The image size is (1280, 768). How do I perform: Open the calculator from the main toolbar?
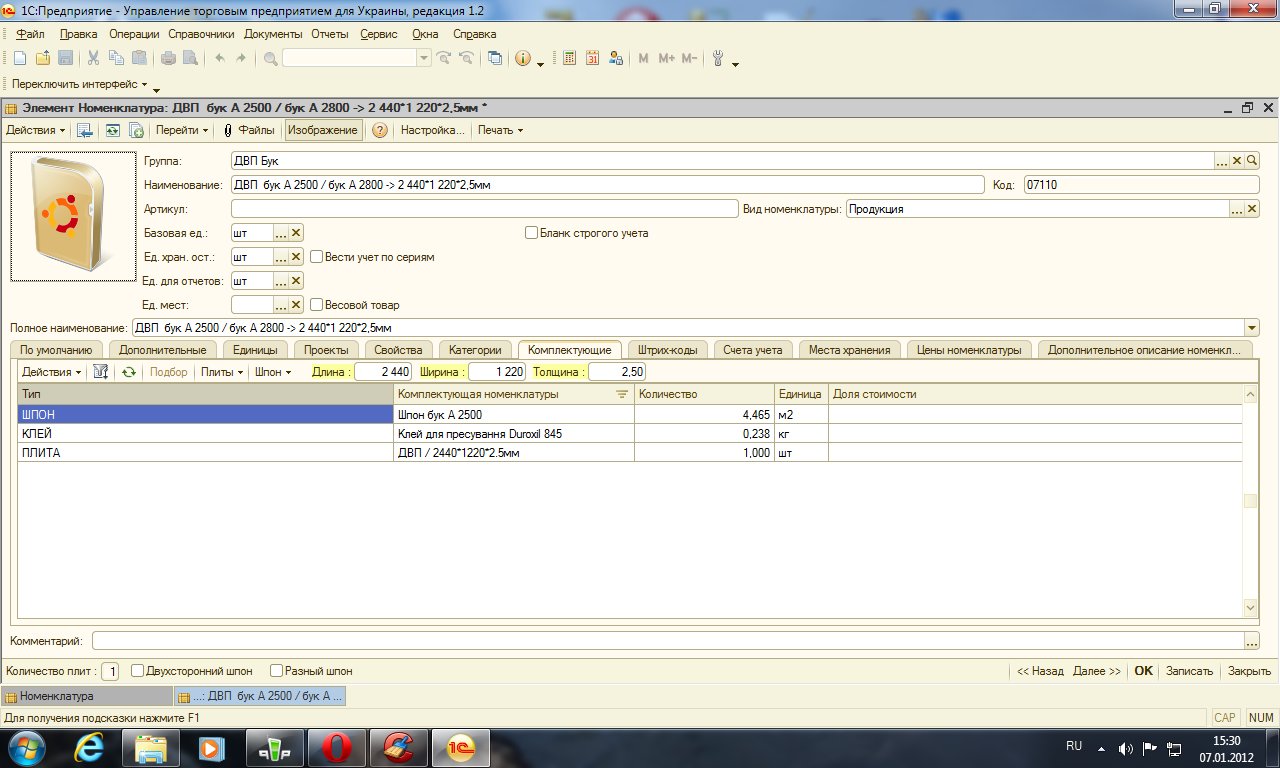[569, 58]
